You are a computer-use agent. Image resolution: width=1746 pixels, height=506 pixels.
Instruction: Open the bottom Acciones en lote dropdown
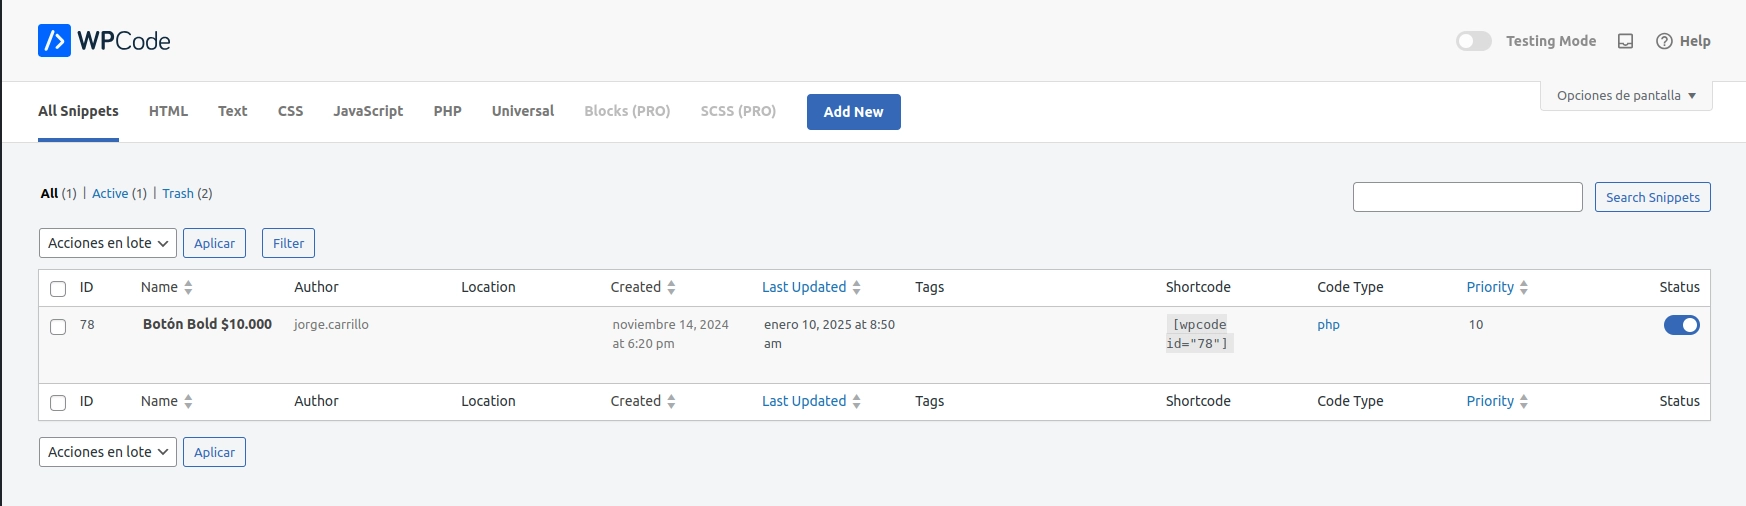coord(108,452)
